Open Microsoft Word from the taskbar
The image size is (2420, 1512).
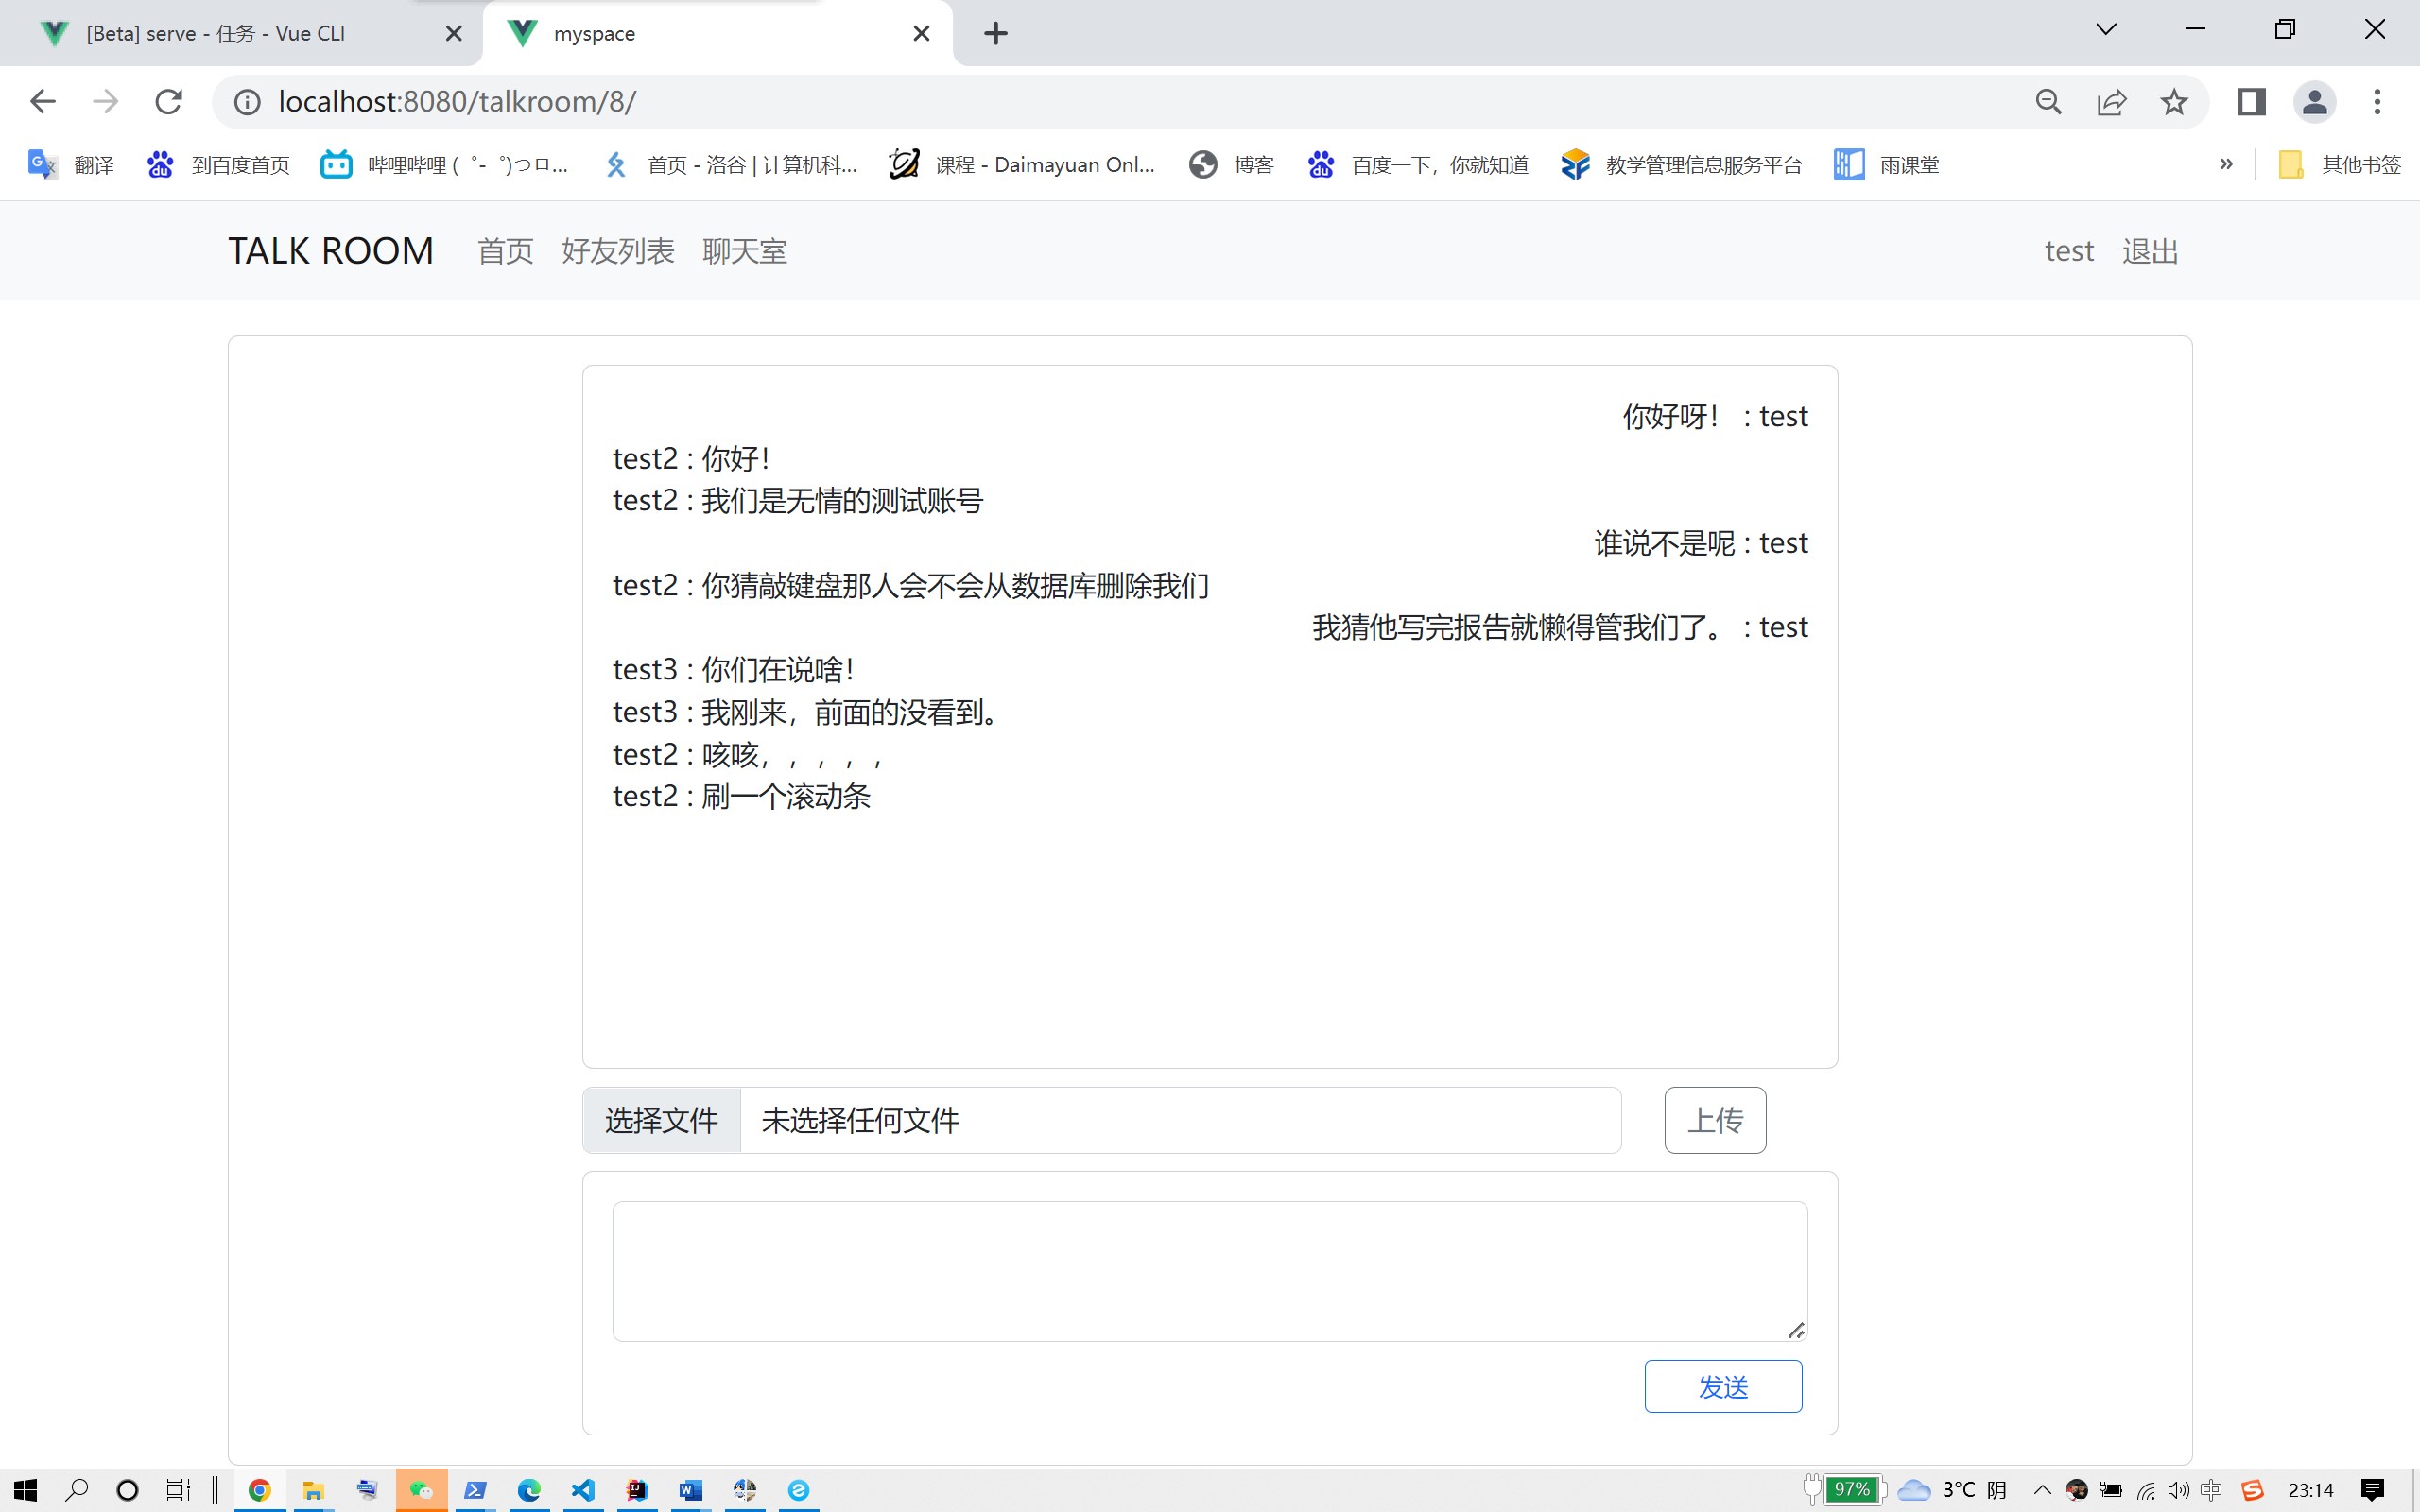pyautogui.click(x=691, y=1490)
